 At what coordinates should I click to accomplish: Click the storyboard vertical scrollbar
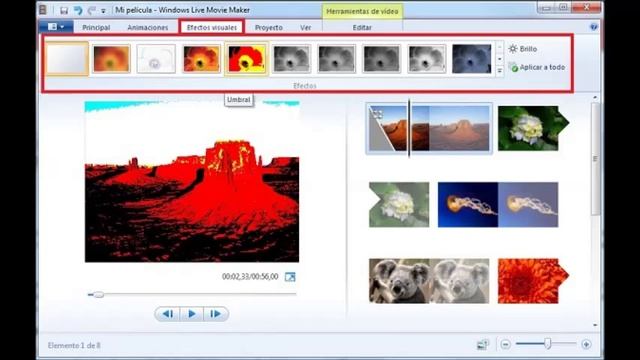[595, 158]
